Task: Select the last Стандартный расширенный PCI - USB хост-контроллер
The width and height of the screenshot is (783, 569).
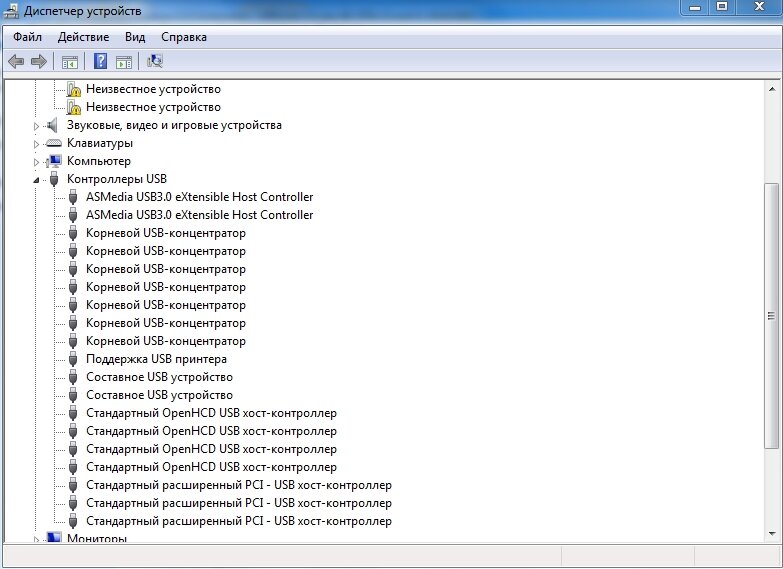Action: click(239, 521)
